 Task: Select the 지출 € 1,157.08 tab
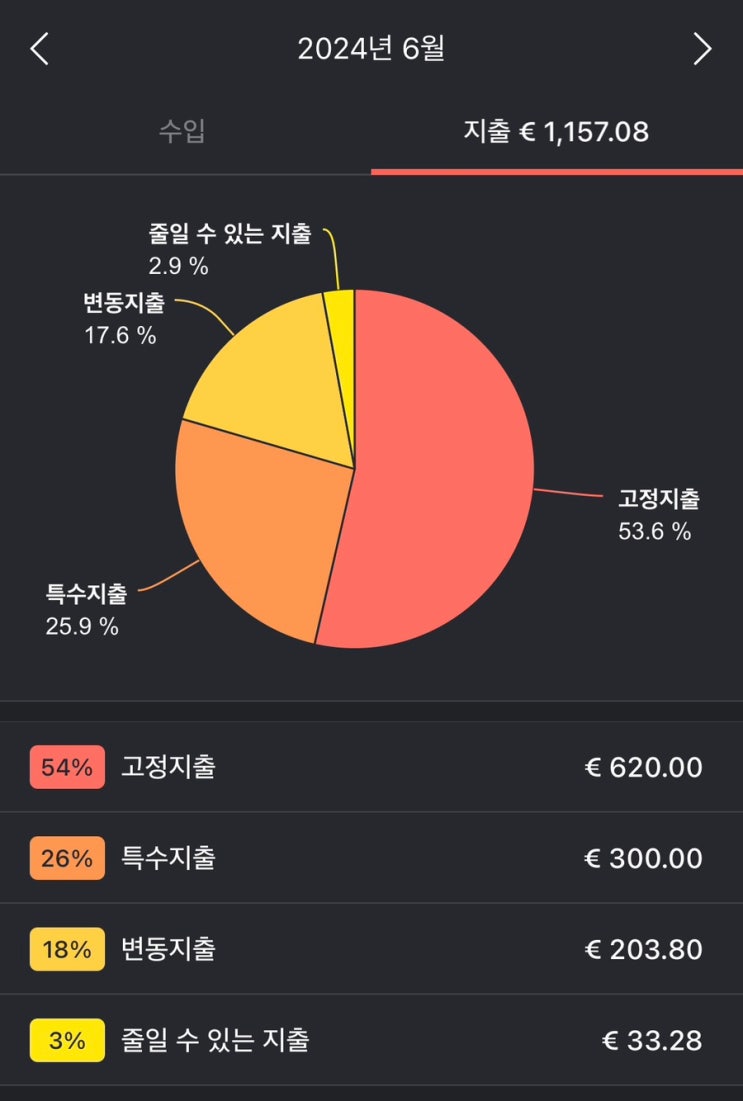click(x=556, y=131)
